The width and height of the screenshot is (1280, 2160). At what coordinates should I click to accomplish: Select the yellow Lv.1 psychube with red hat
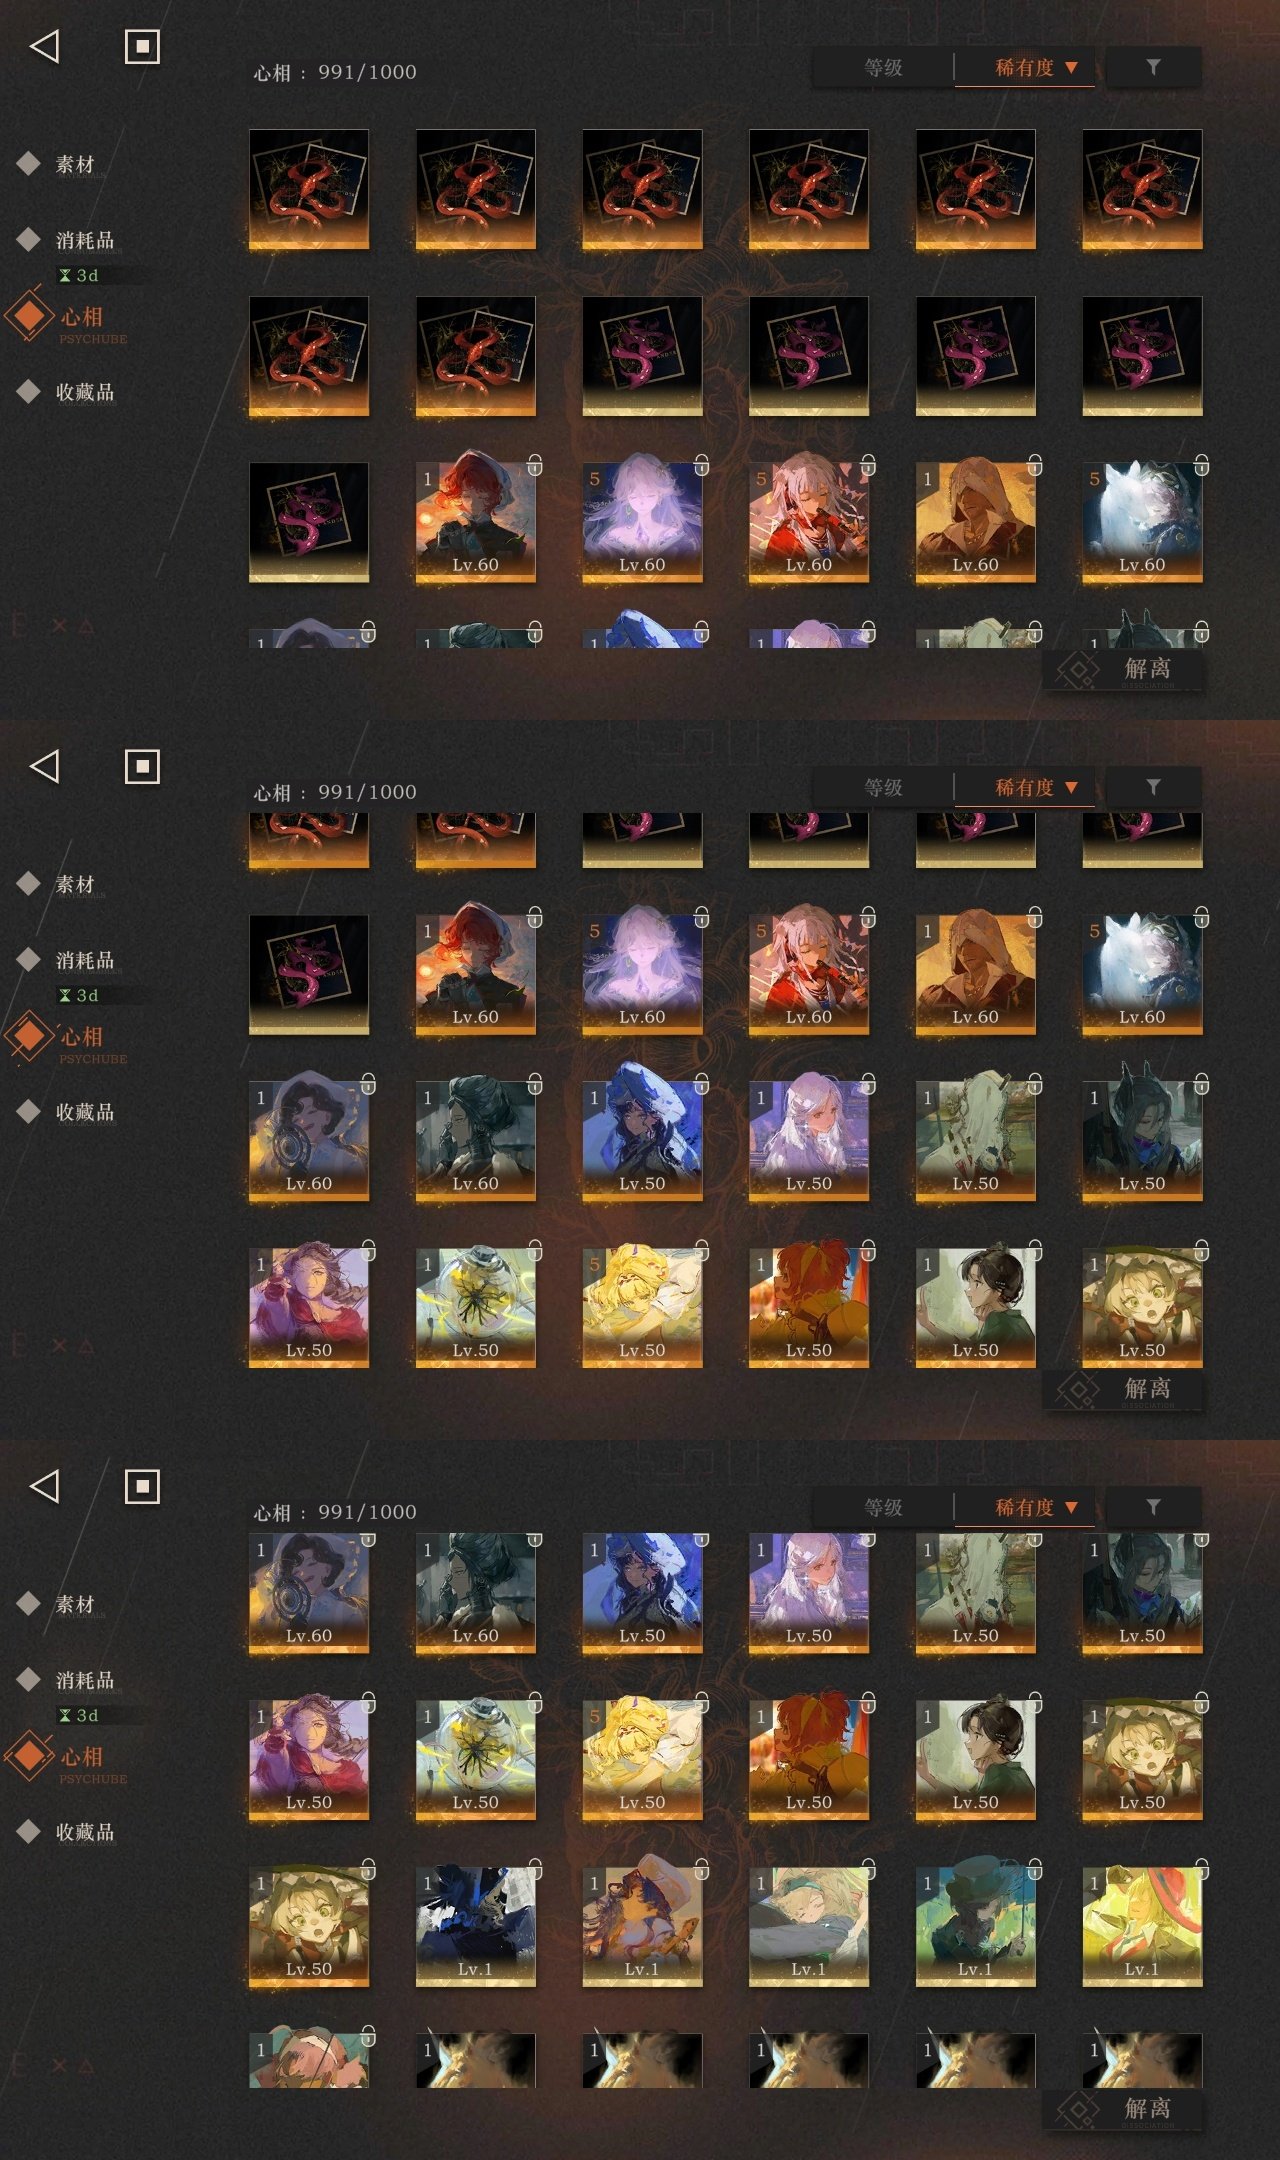click(1142, 1926)
